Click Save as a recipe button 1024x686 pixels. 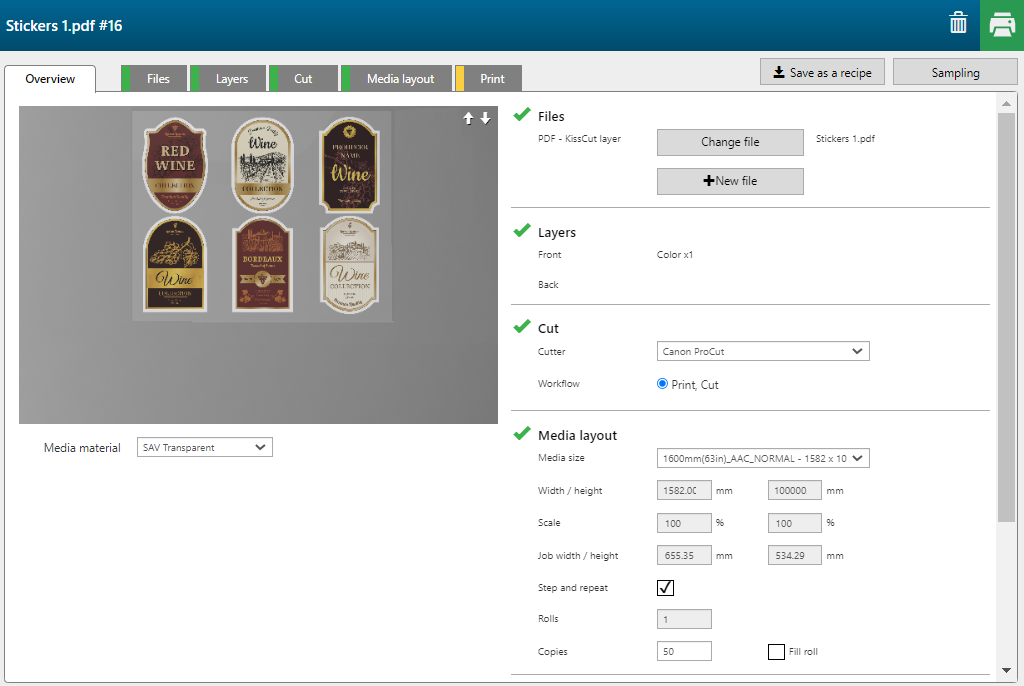click(x=822, y=72)
